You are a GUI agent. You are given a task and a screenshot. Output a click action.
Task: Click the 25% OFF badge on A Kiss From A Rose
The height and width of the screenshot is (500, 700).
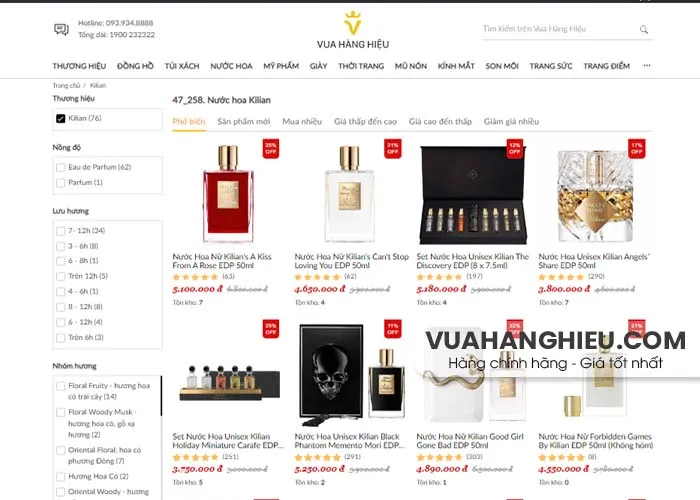(271, 149)
